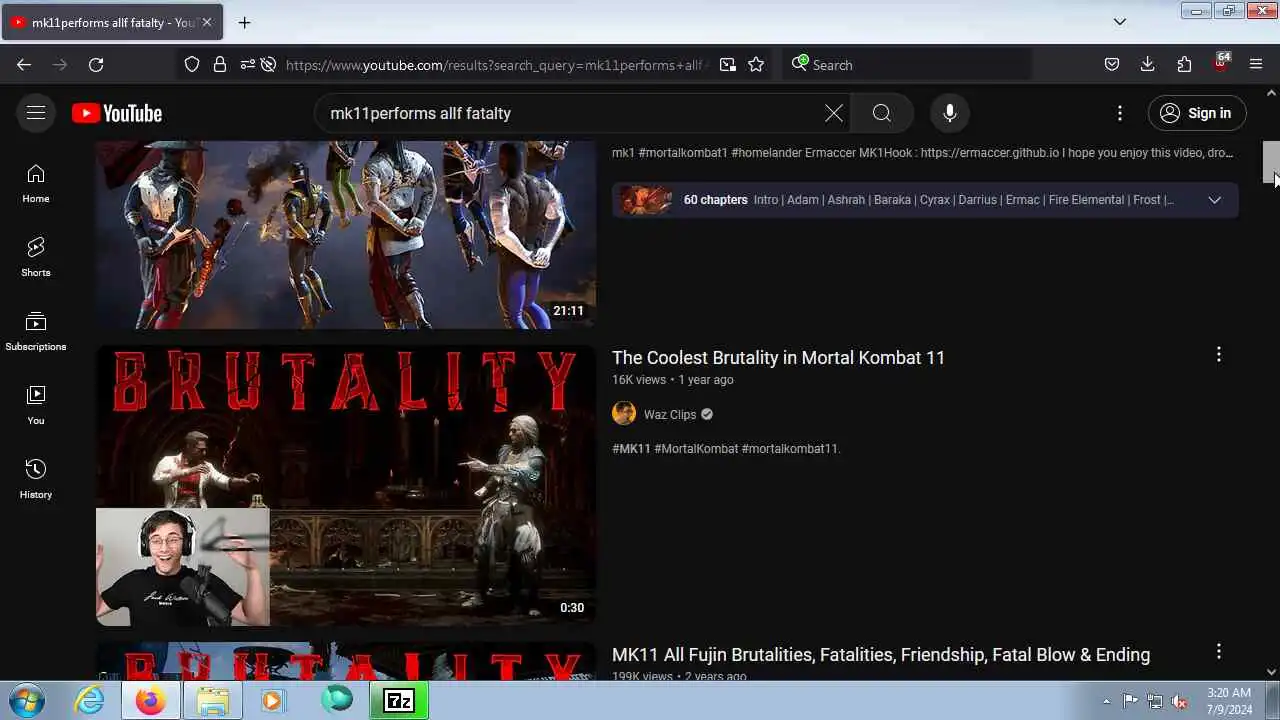Viewport: 1280px width, 720px height.
Task: Open the volume tray icon
Action: click(x=1180, y=701)
